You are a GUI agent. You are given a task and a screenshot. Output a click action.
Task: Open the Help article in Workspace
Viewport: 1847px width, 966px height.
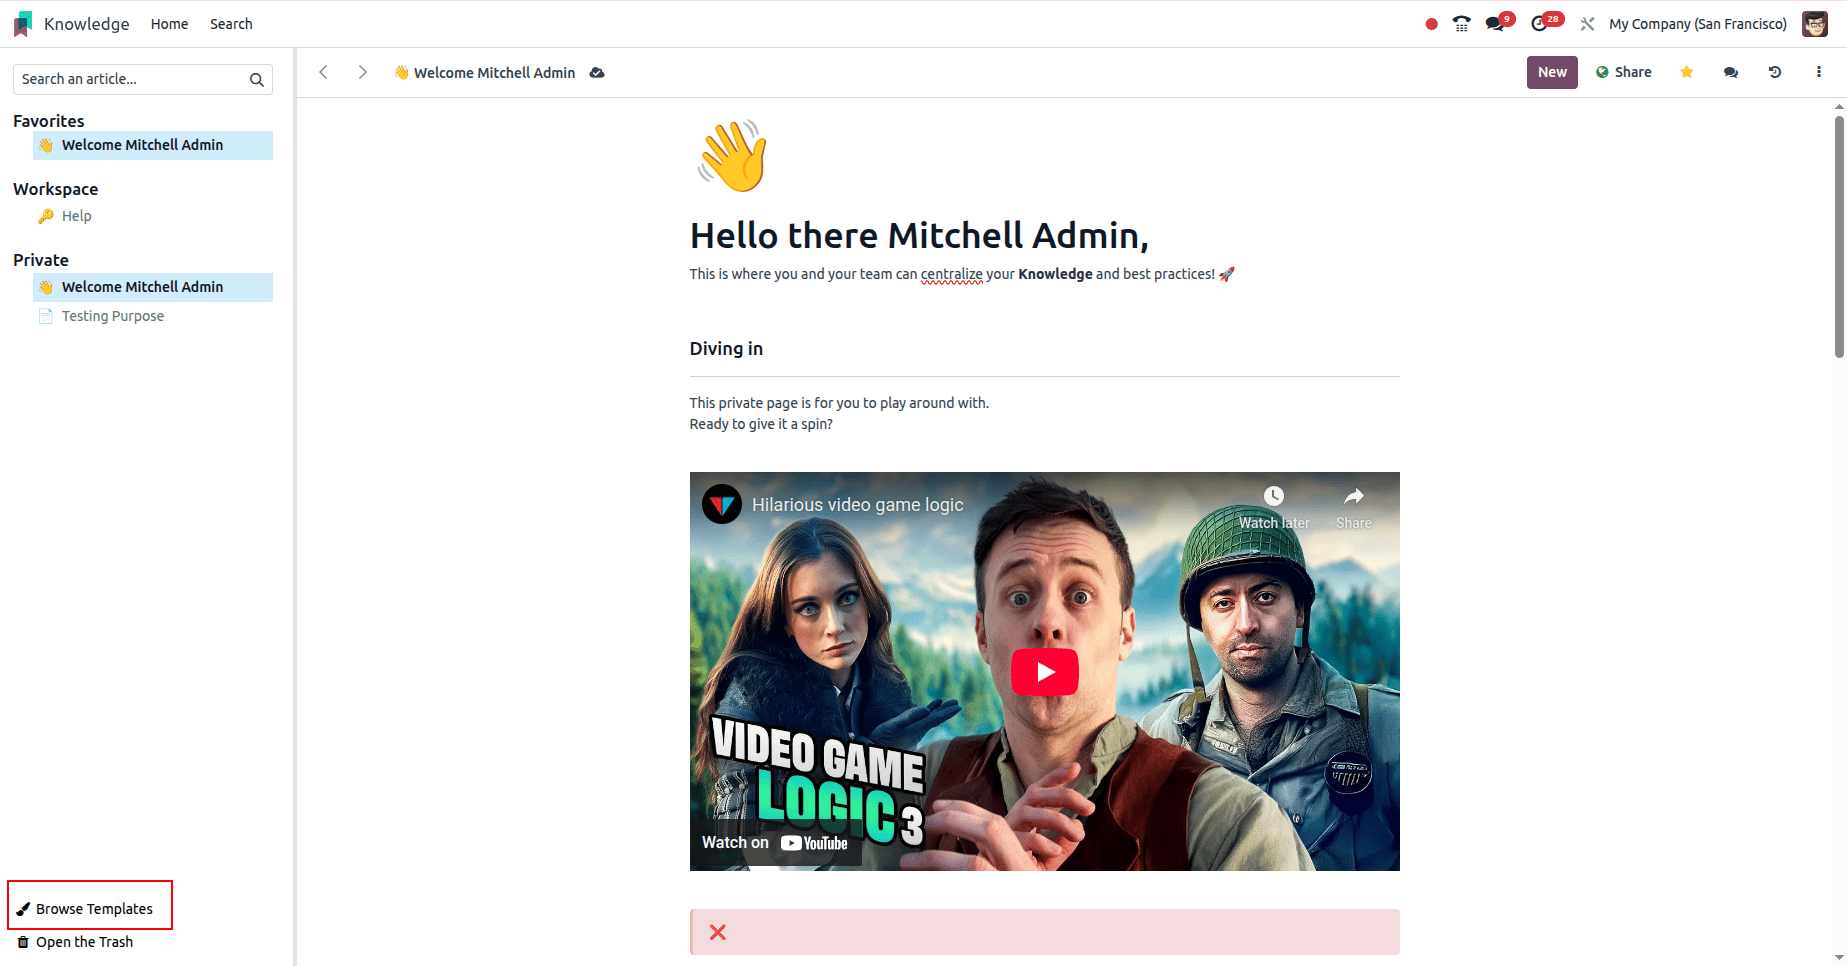point(76,216)
